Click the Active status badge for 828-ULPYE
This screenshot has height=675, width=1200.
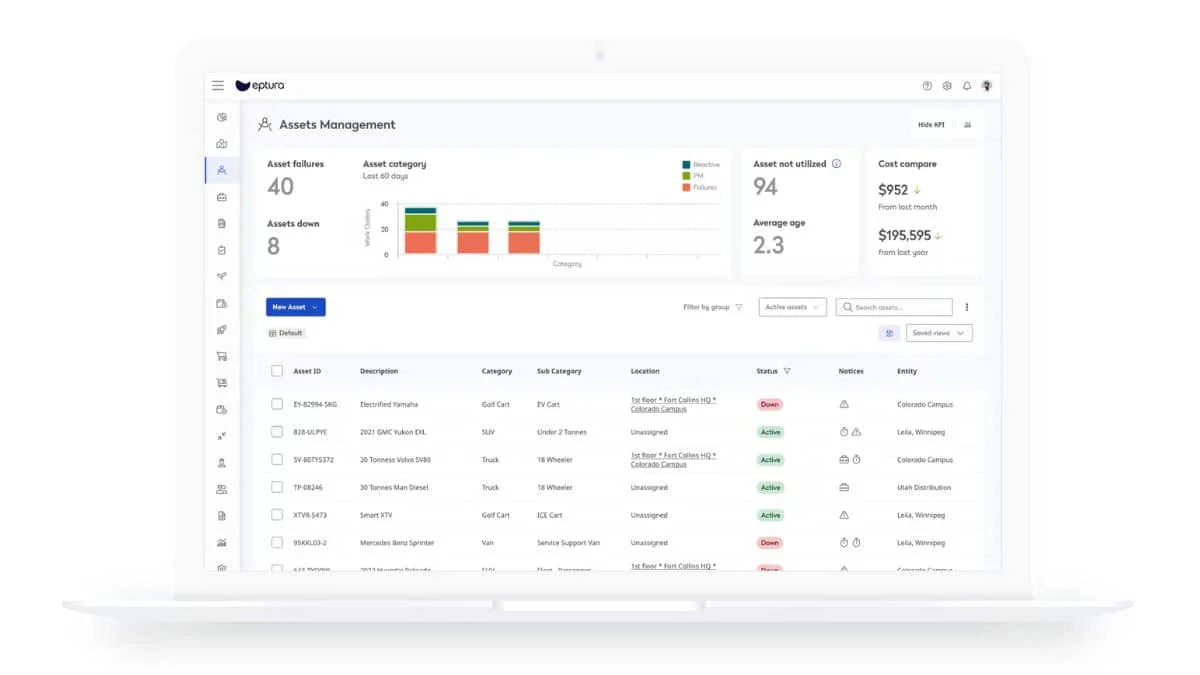770,432
